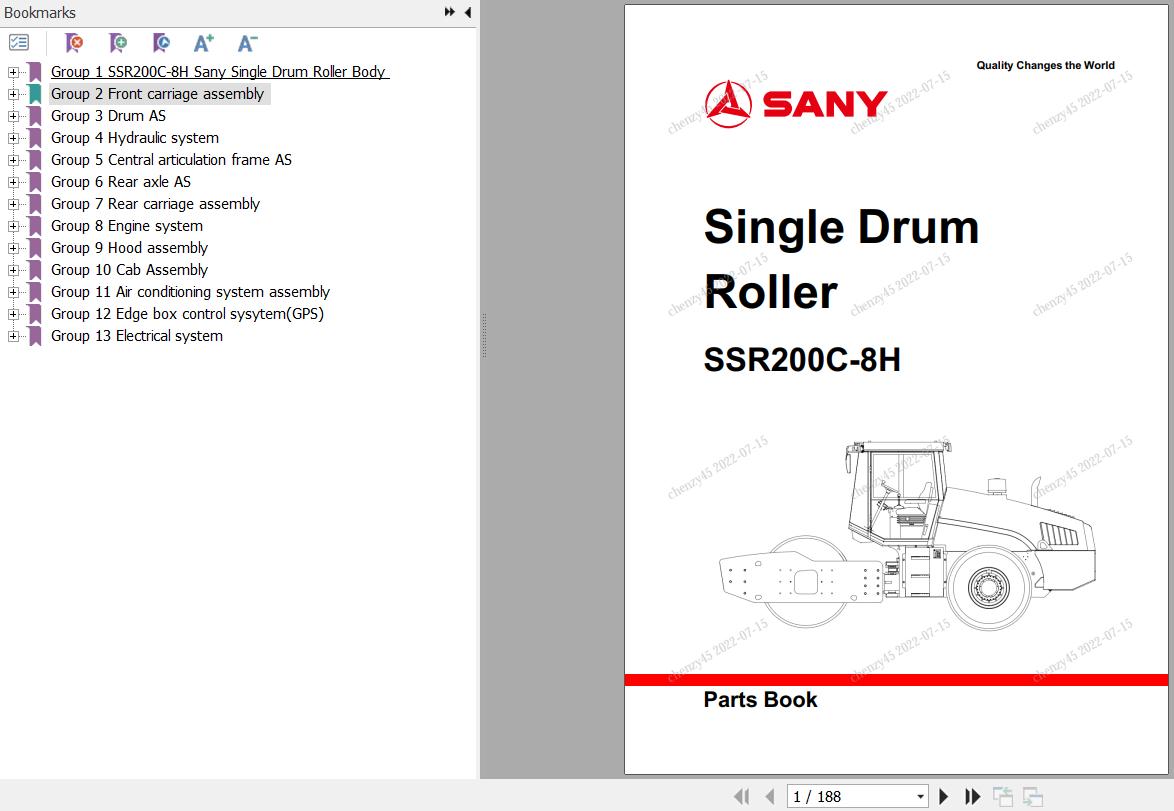Collapse the Bookmarks panel with the left arrow
Viewport: 1174px width, 811px height.
[468, 12]
